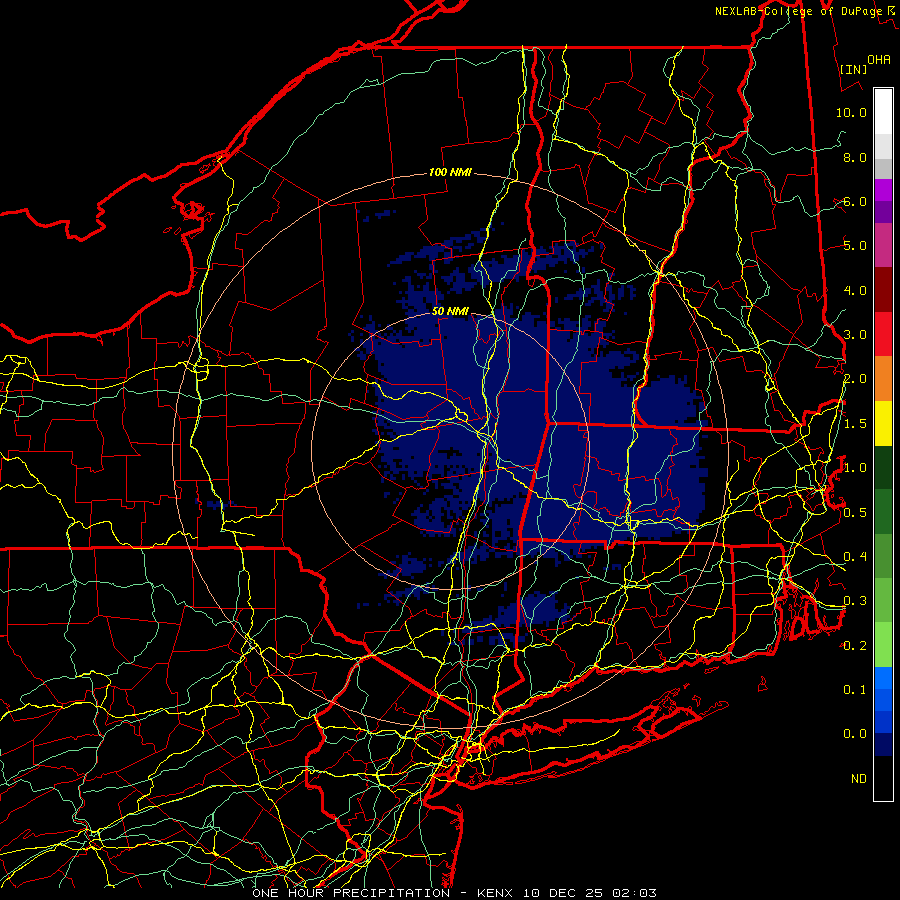
Task: Click the 0.1 legend value
Action: coord(855,690)
